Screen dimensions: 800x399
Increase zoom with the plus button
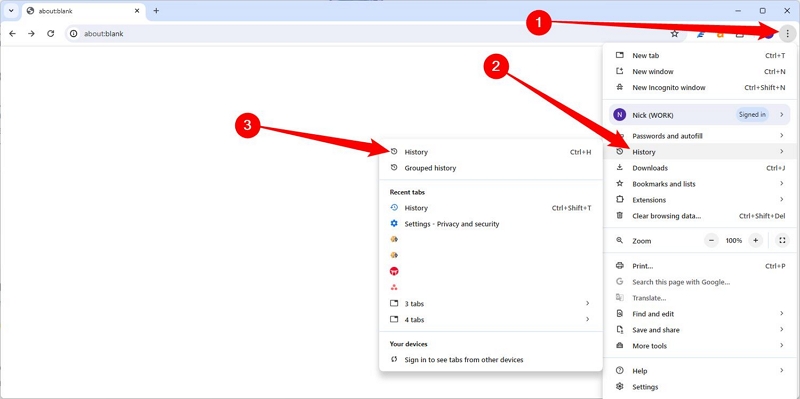(756, 240)
